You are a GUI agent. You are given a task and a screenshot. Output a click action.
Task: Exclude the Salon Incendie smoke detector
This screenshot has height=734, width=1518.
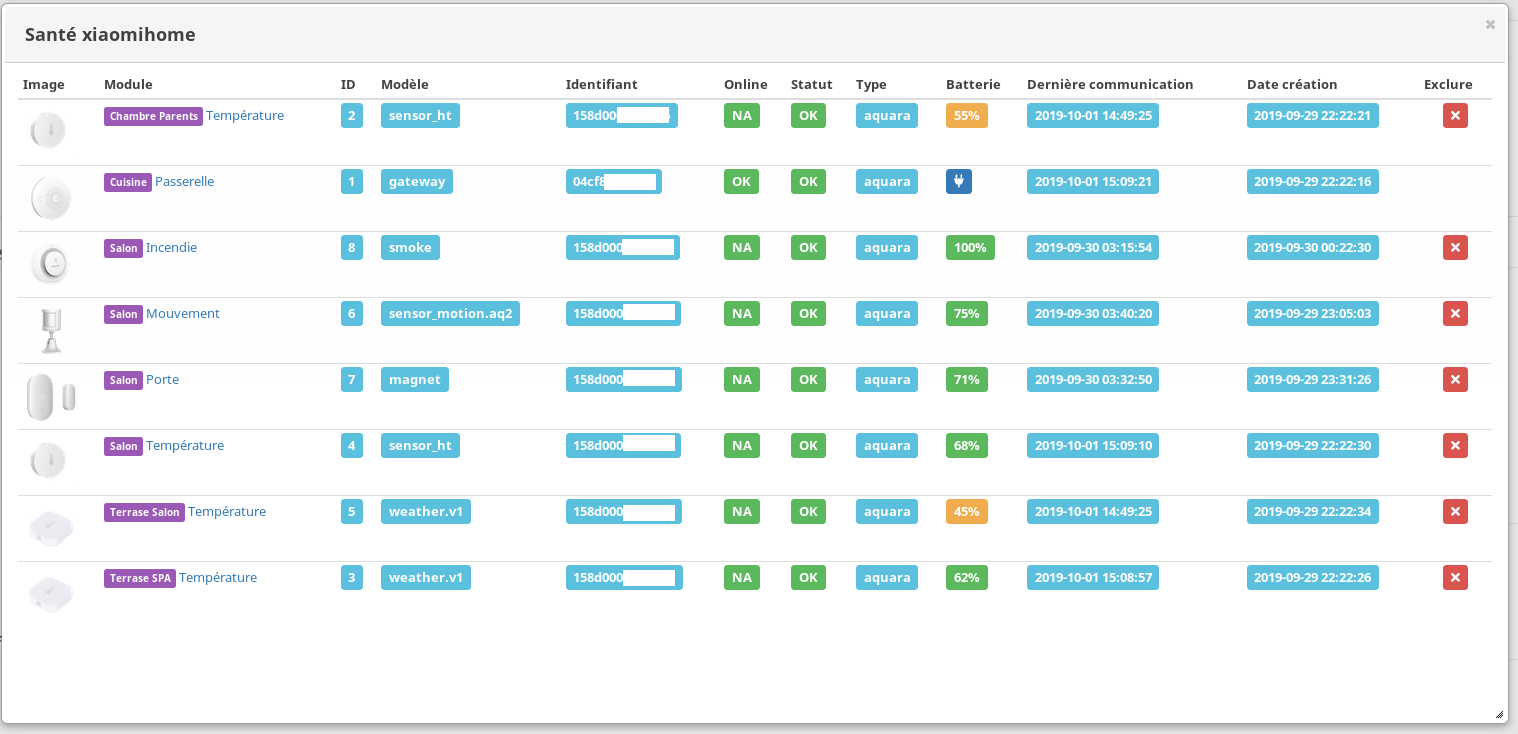1455,248
